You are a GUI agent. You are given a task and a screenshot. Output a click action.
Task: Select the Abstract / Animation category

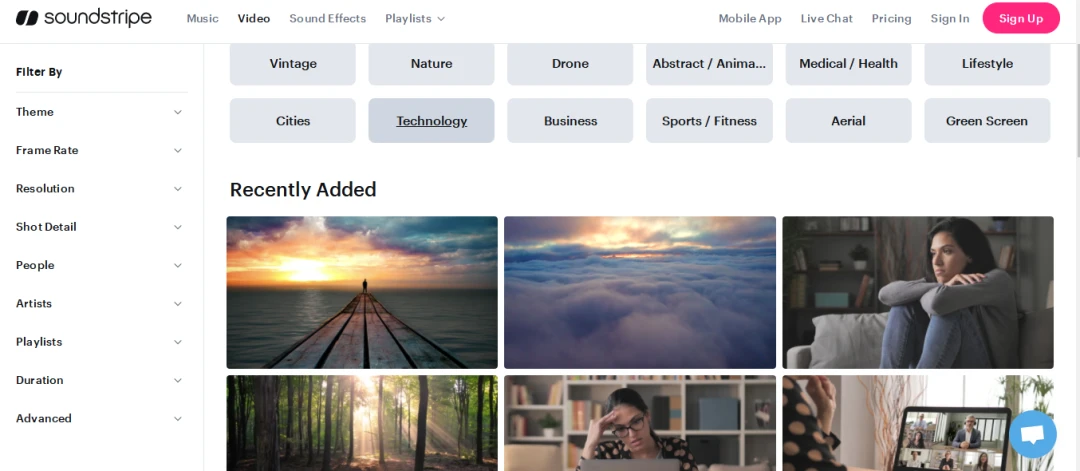point(709,63)
